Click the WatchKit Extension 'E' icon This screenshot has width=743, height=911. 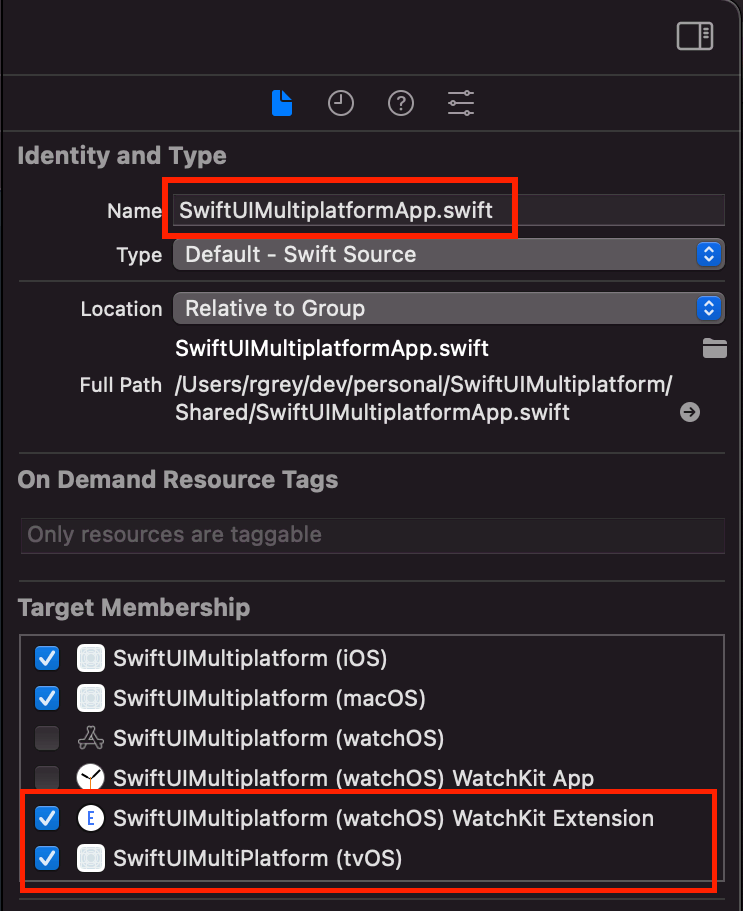(91, 818)
